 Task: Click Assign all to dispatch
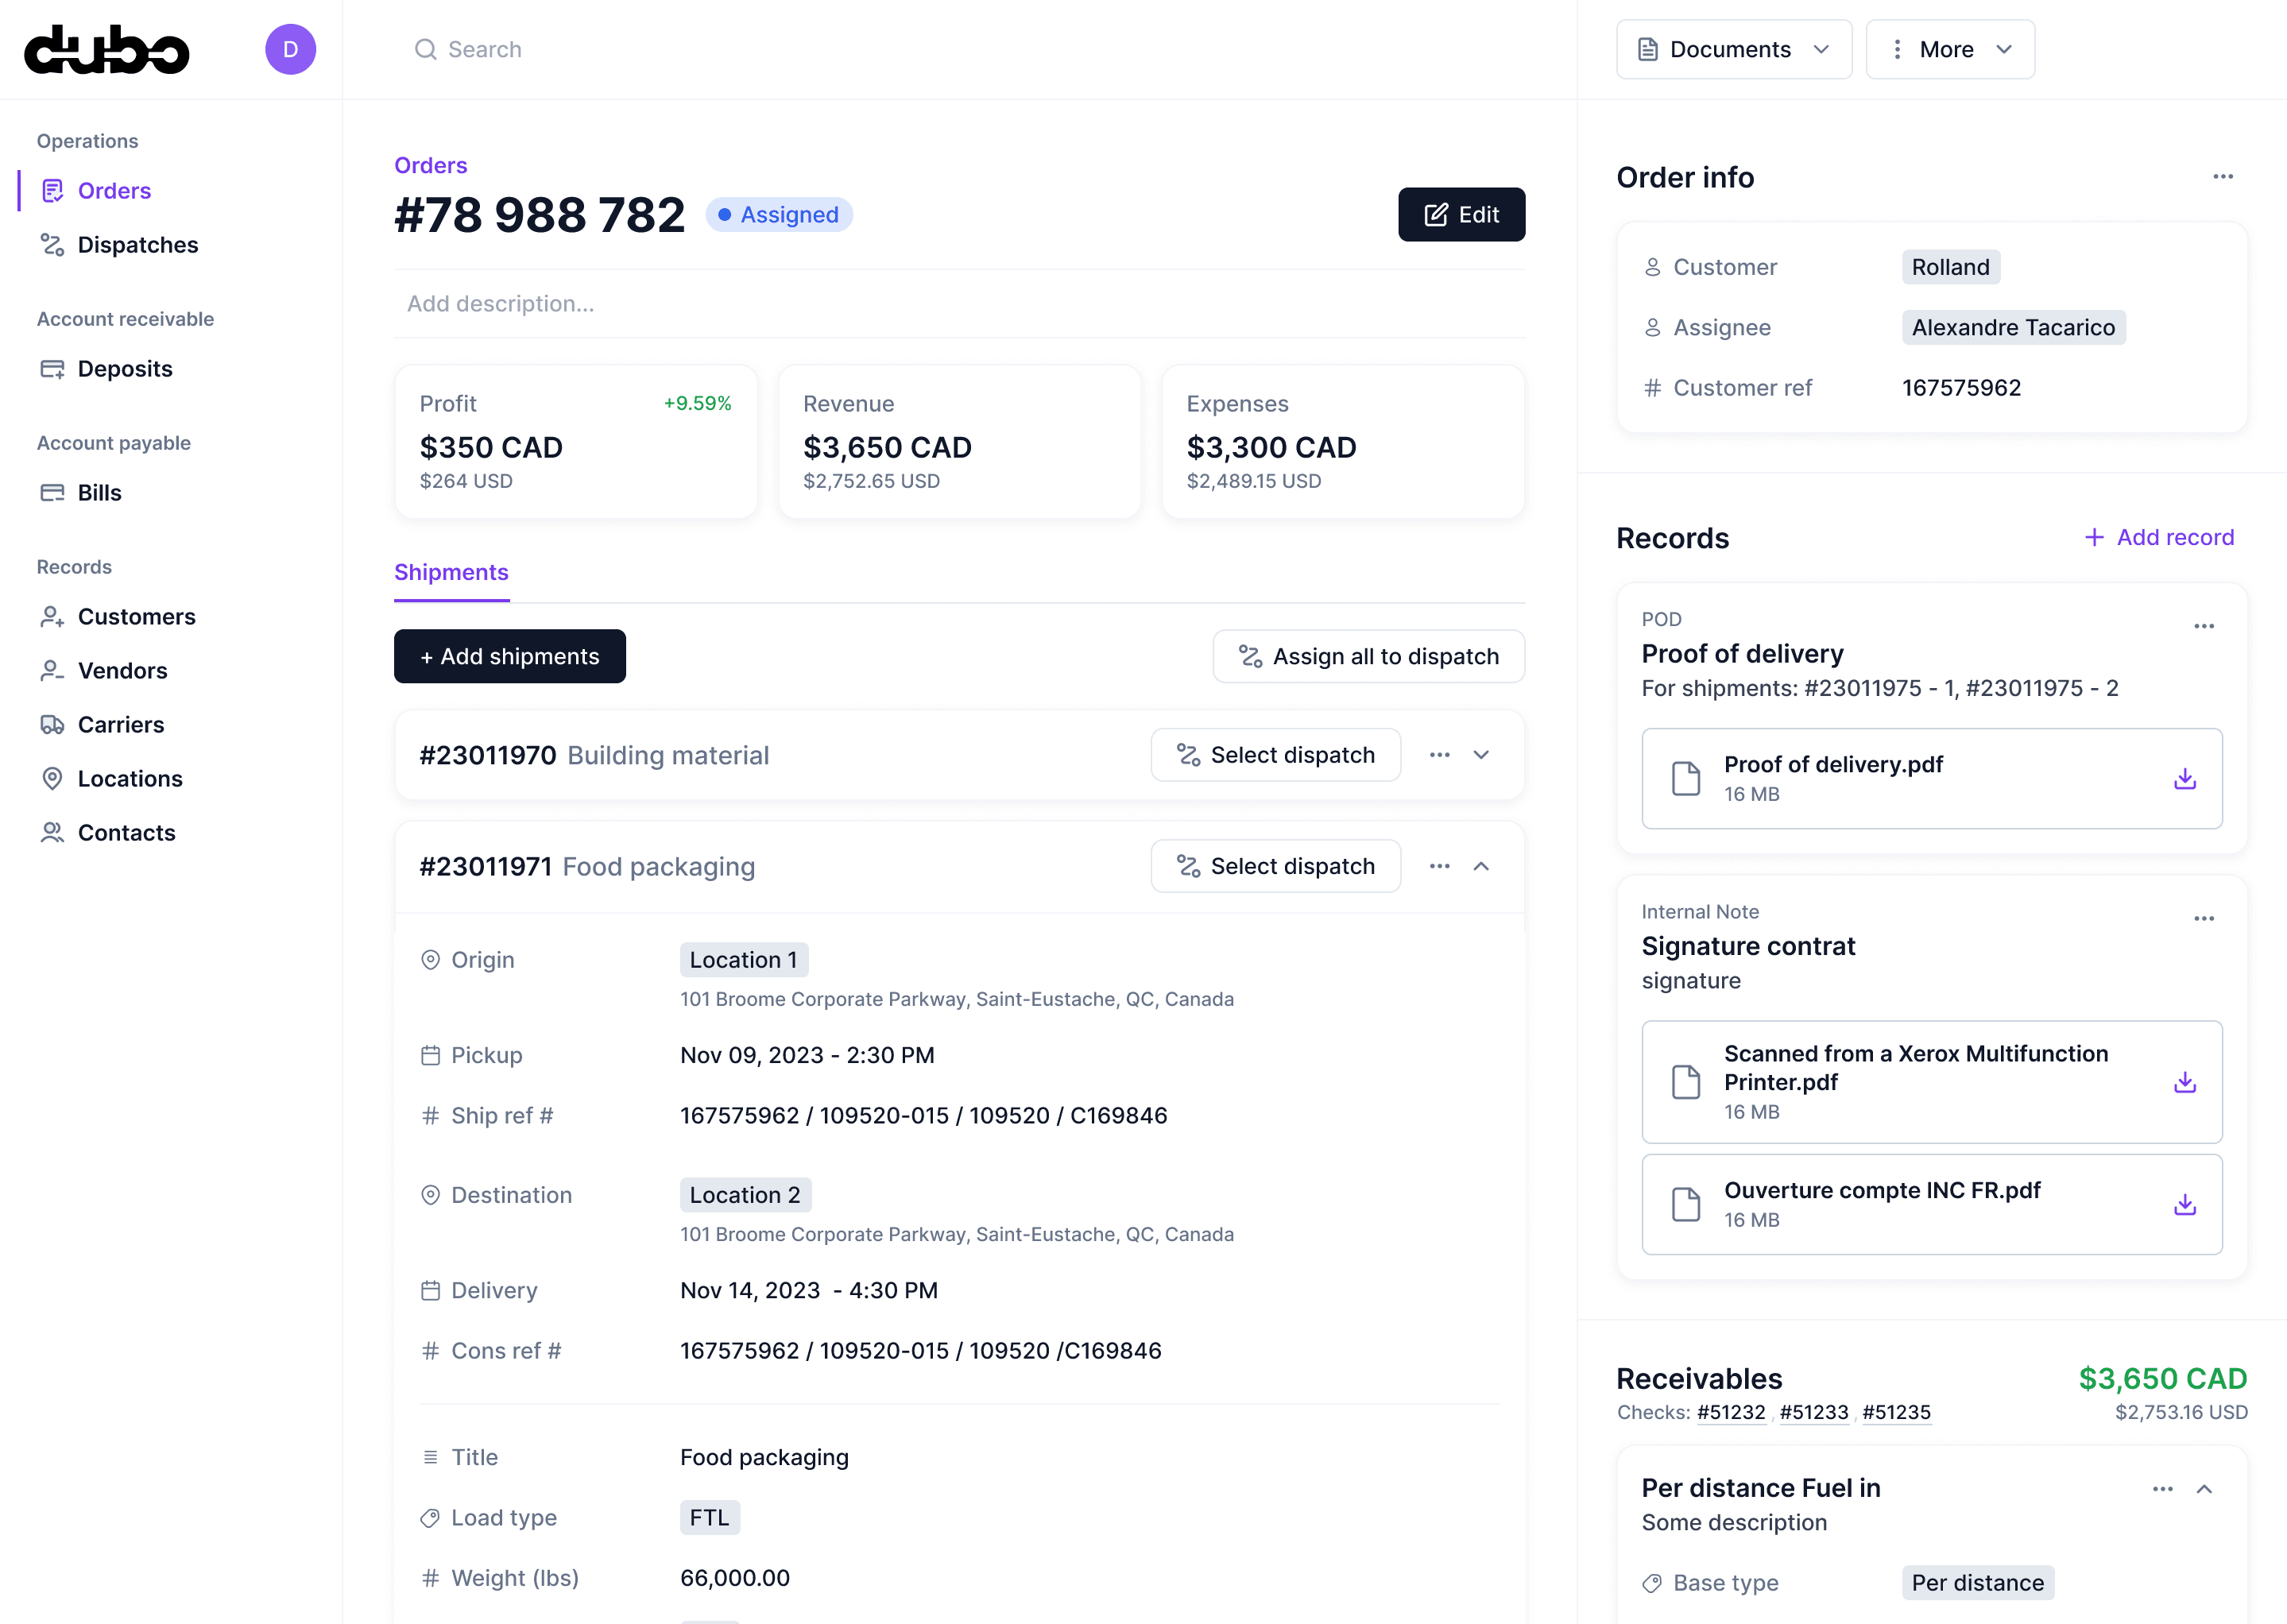click(x=1368, y=656)
